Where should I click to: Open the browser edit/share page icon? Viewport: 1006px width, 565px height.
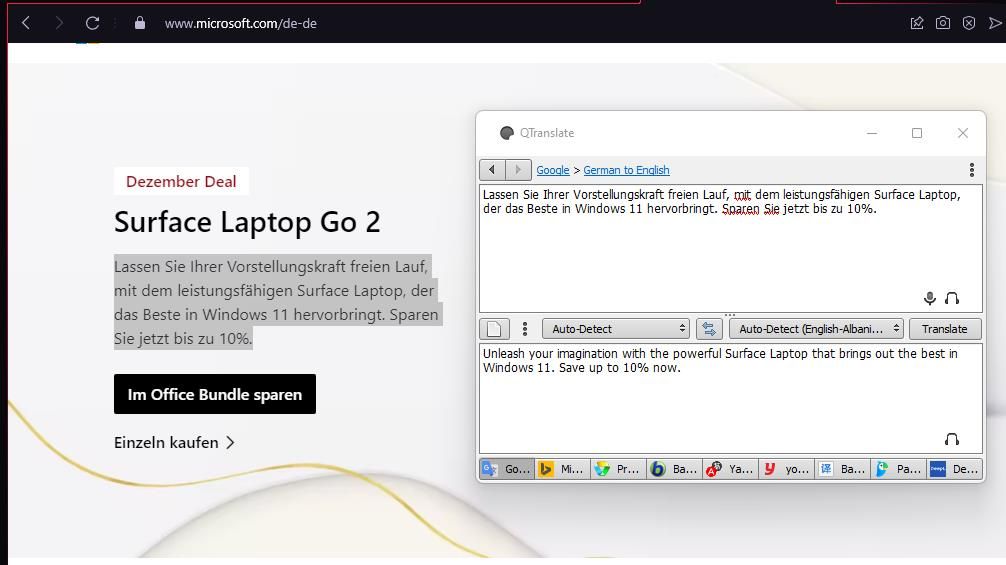pyautogui.click(x=917, y=23)
